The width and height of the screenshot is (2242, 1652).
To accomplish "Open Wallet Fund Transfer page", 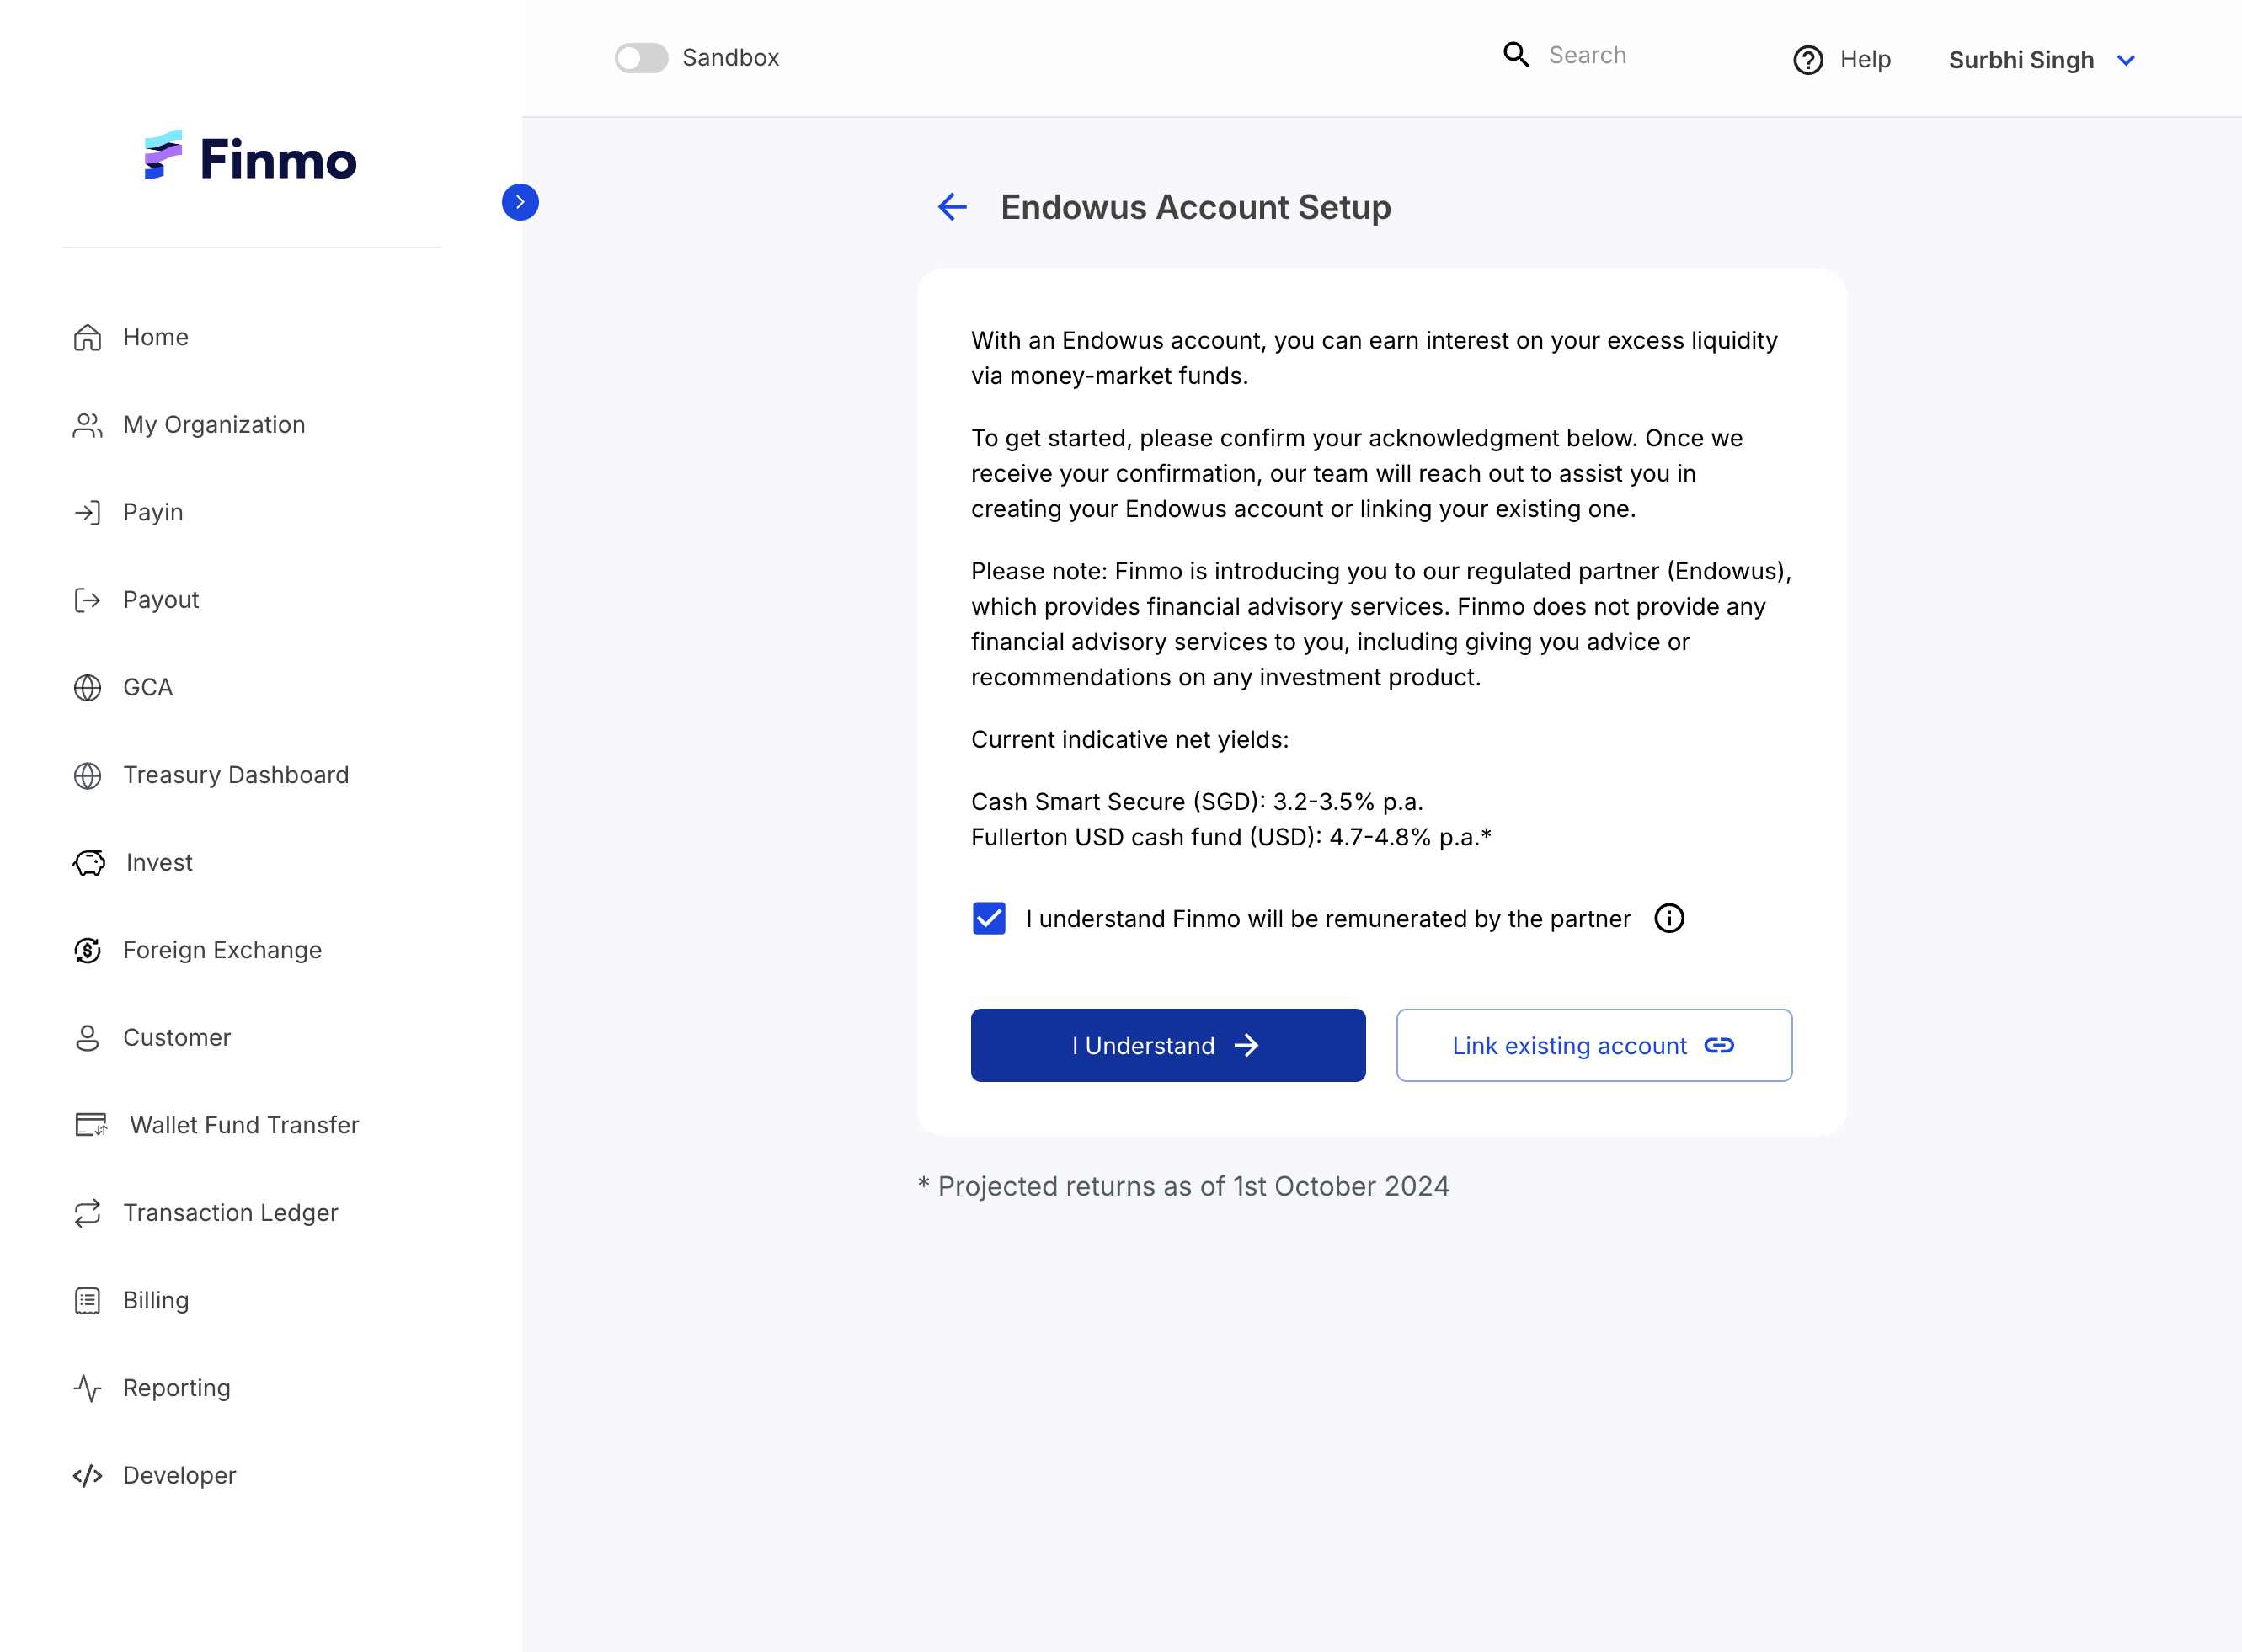I will pos(217,1125).
